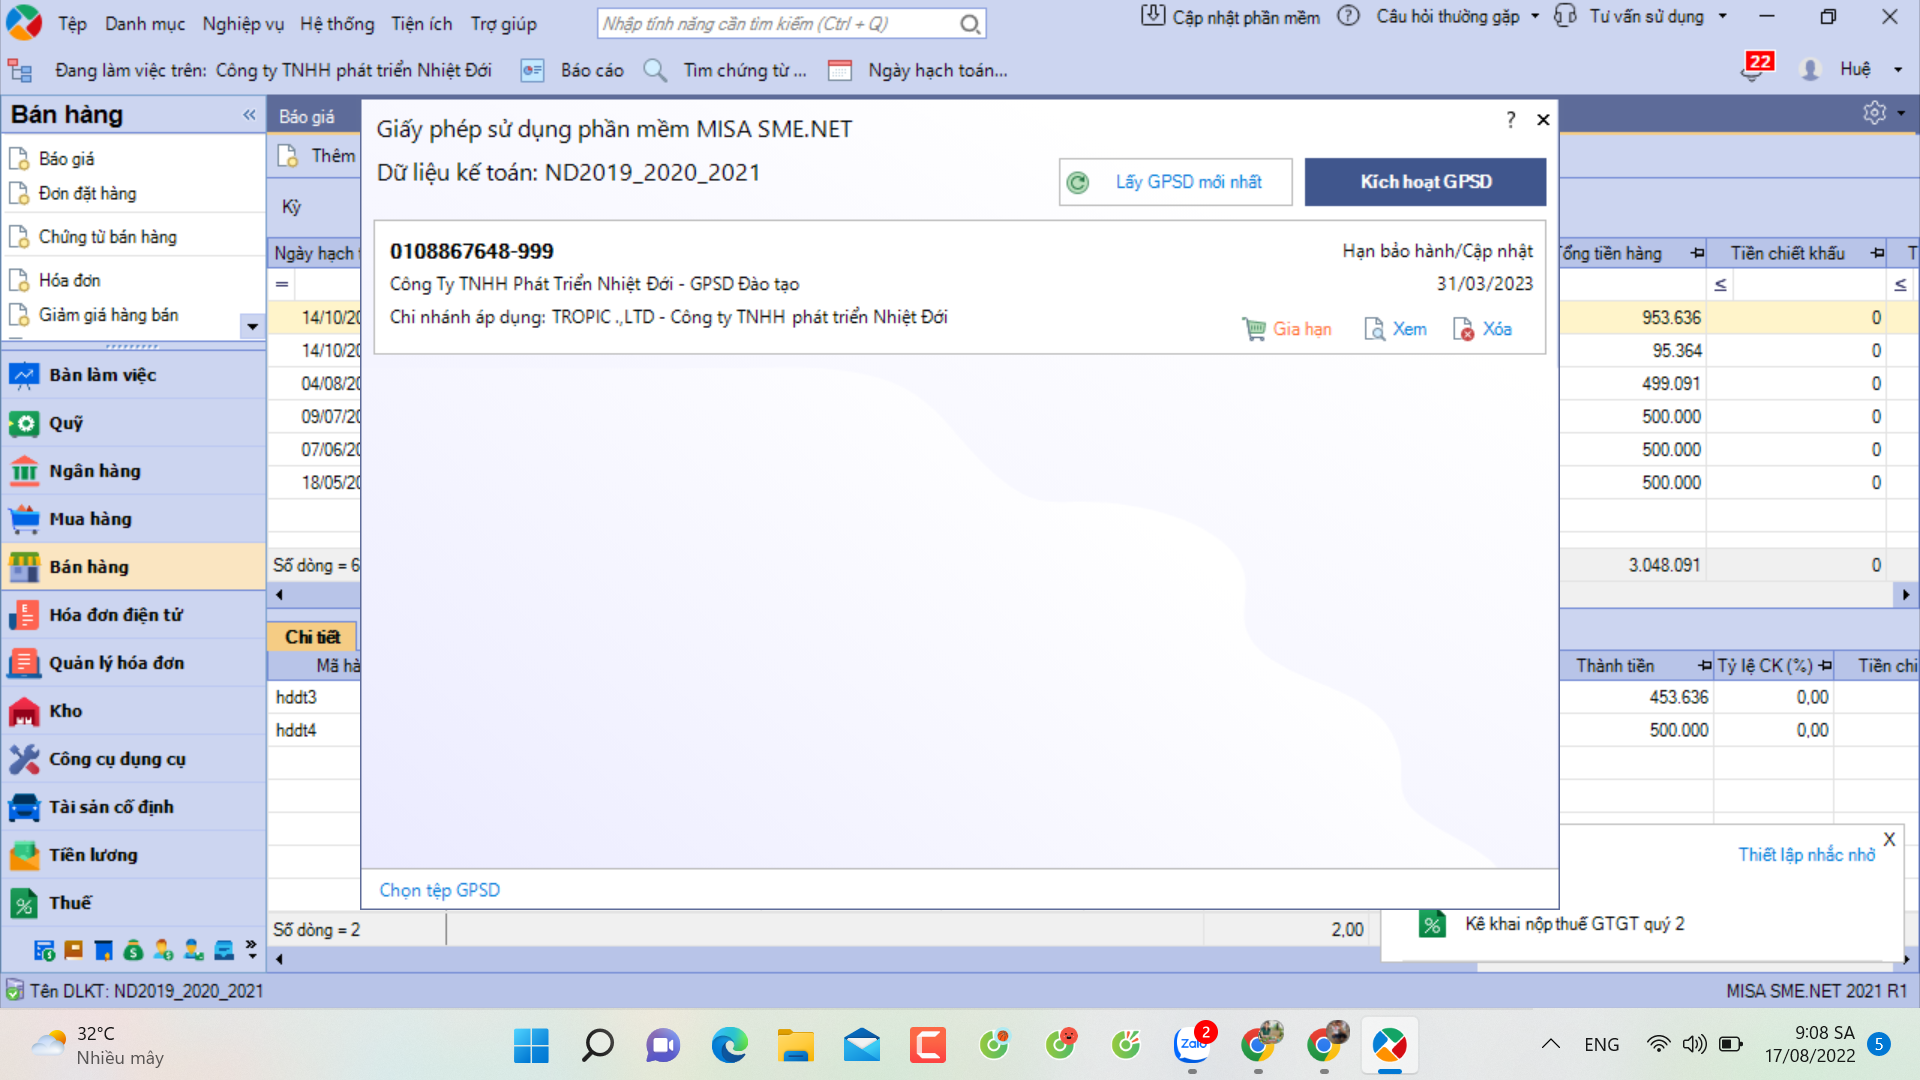Select Giảm giá hàng bán in sidebar
This screenshot has width=1920, height=1080.
pos(108,315)
